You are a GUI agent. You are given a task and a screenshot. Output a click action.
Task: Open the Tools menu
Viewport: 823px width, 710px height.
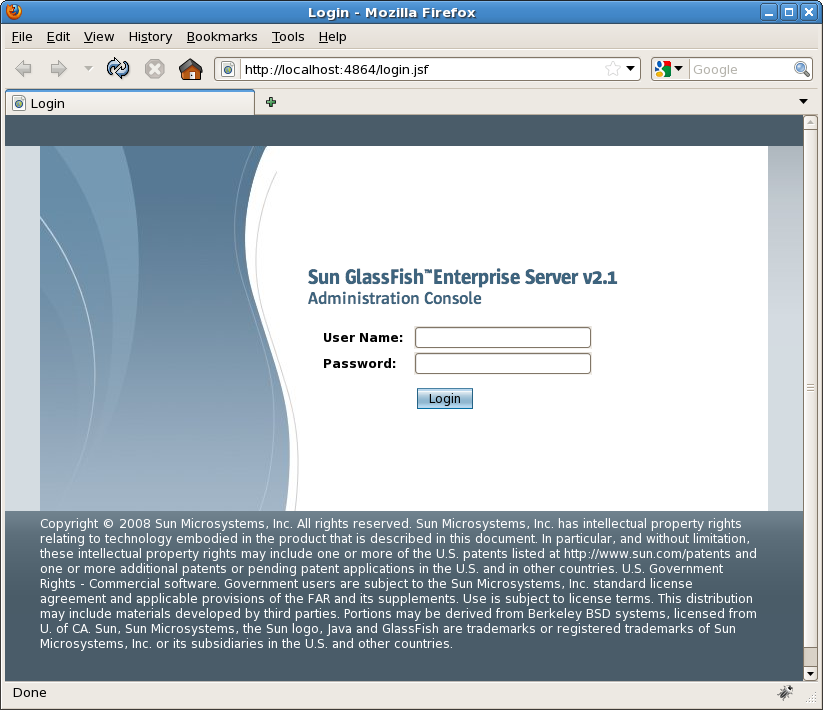pyautogui.click(x=288, y=37)
